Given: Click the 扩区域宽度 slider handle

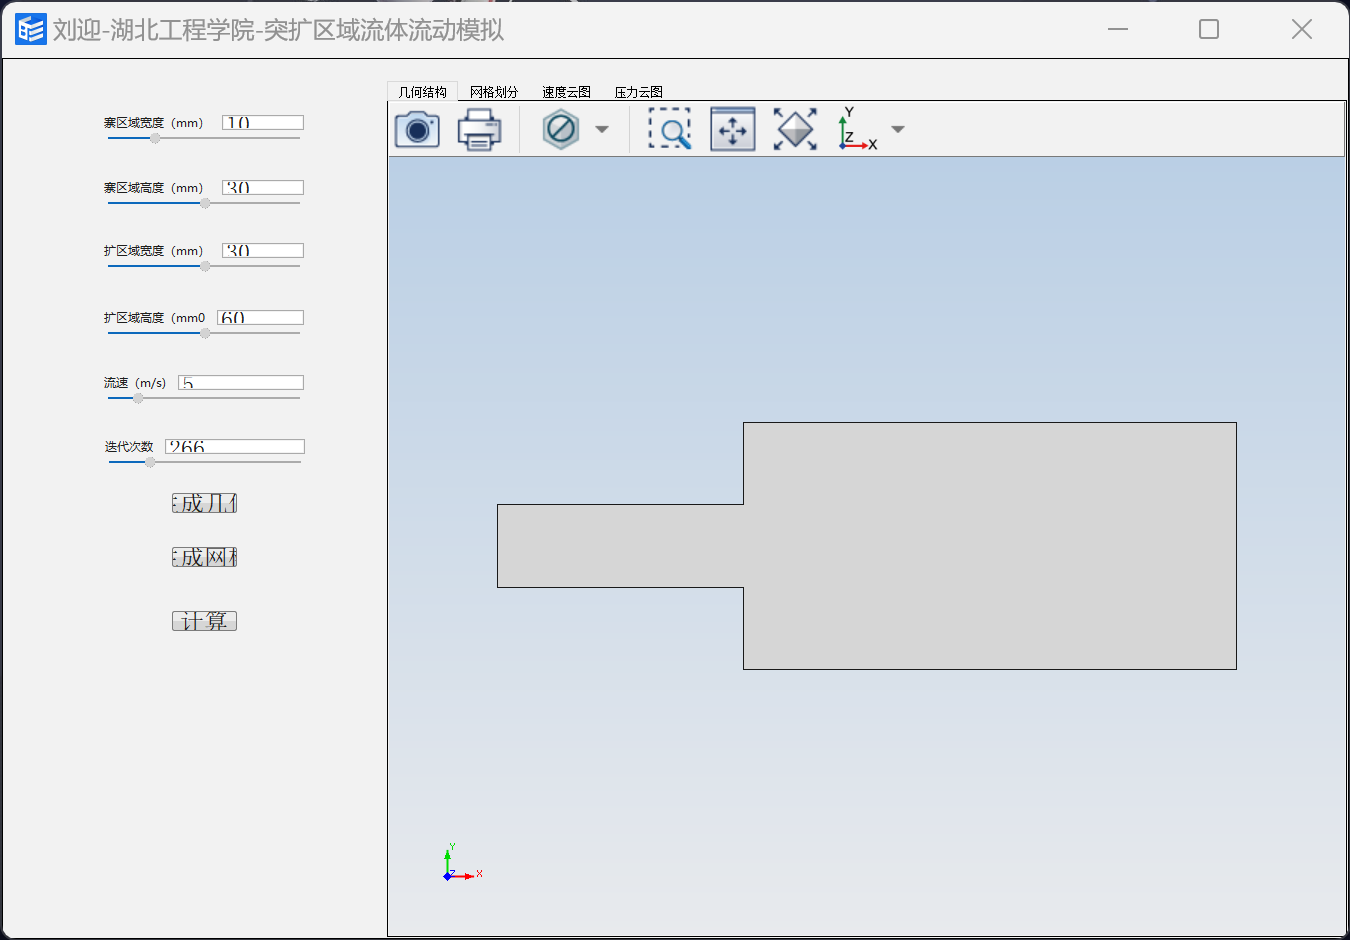Looking at the screenshot, I should click(x=205, y=266).
